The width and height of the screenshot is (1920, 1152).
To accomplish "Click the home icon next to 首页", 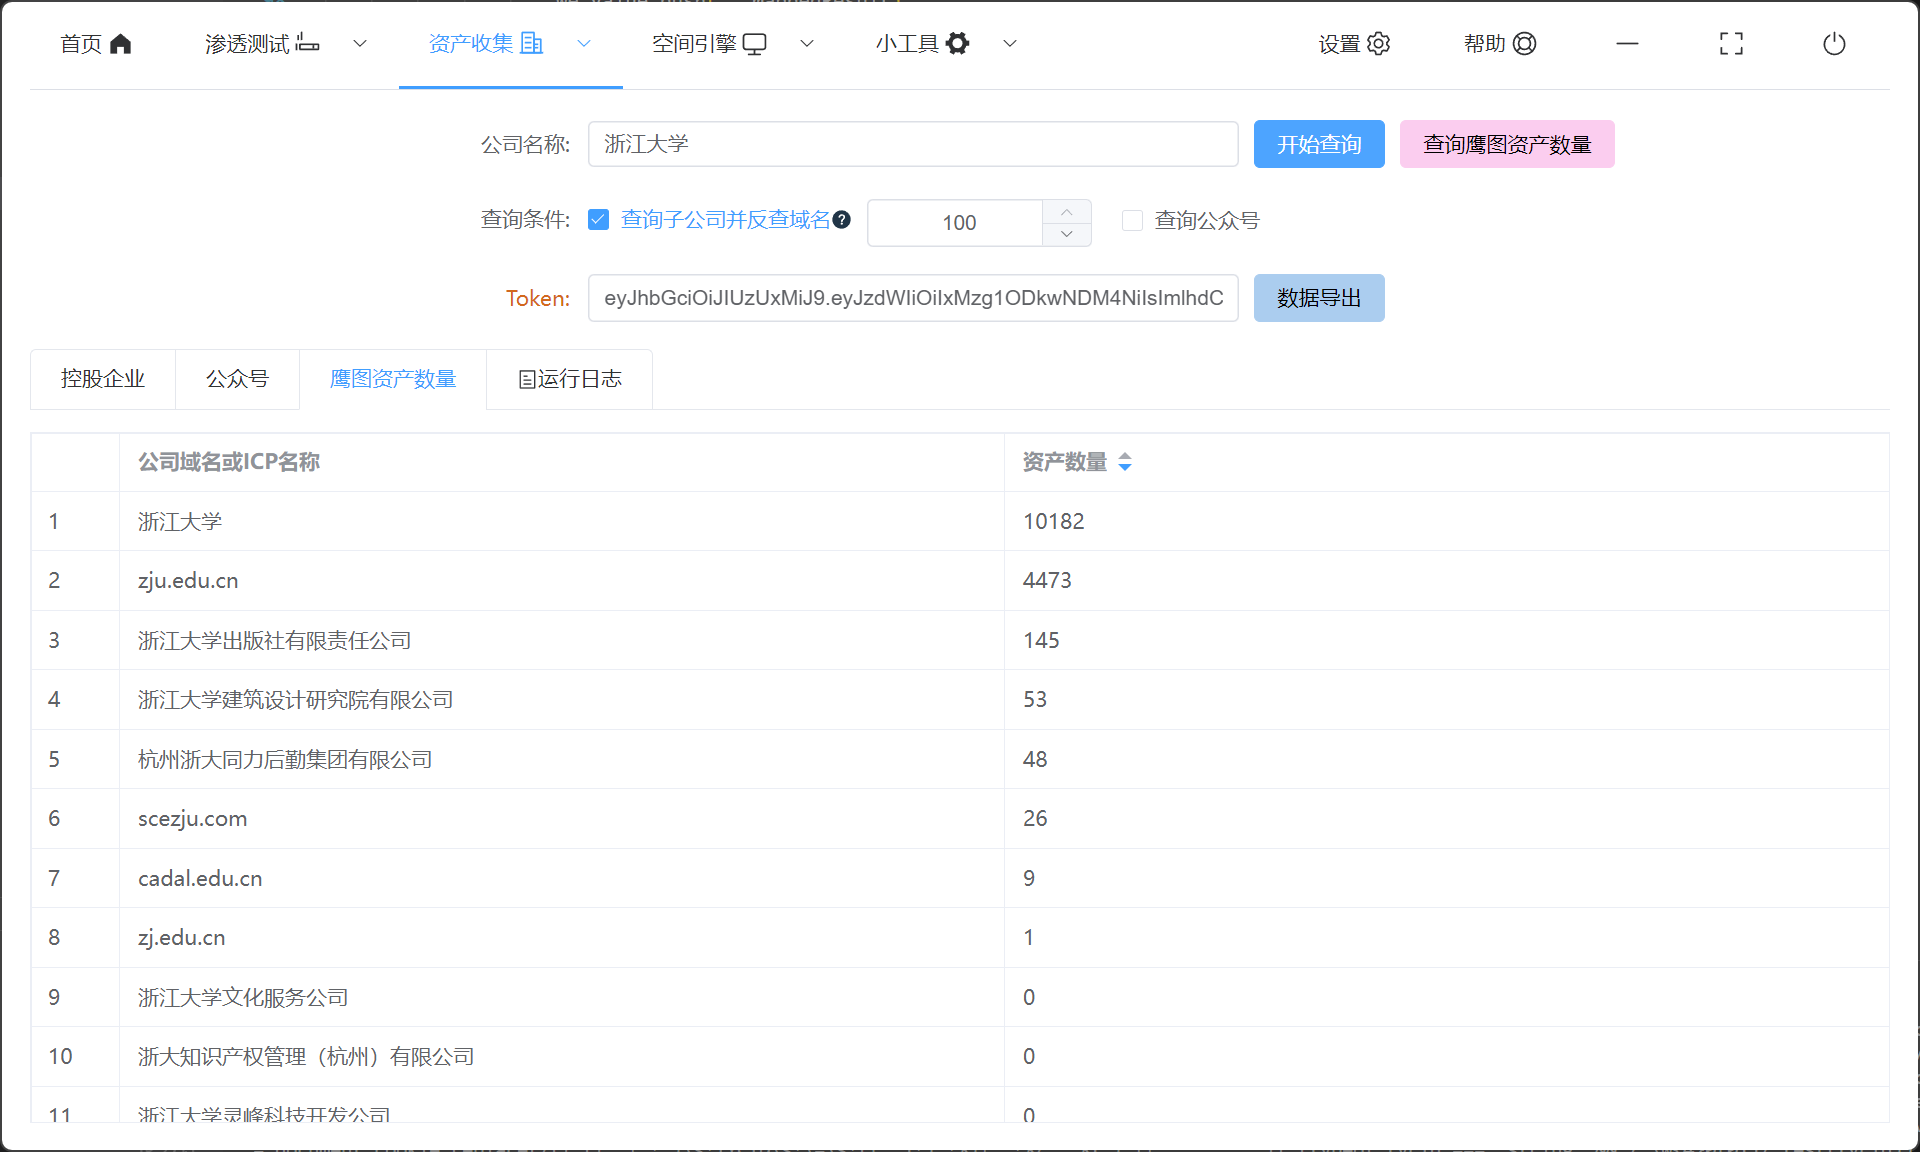I will coord(121,44).
